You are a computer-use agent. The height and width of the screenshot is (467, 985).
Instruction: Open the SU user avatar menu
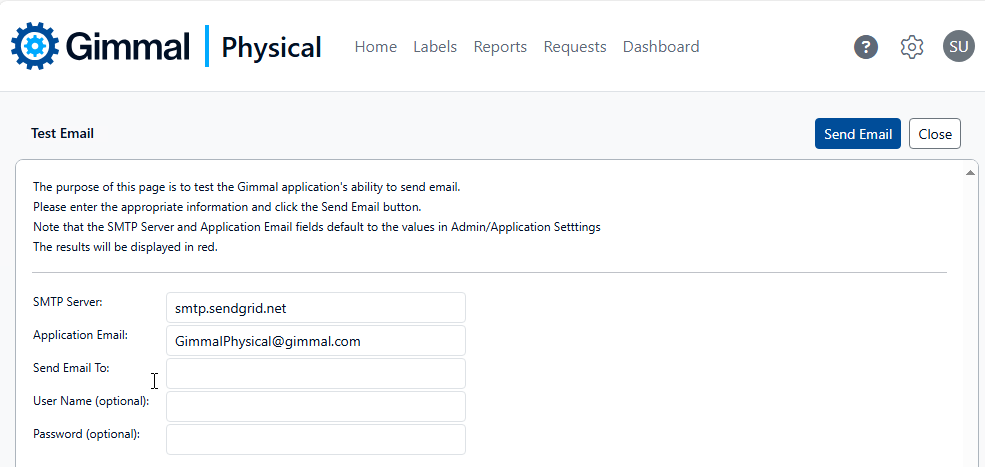[x=958, y=47]
